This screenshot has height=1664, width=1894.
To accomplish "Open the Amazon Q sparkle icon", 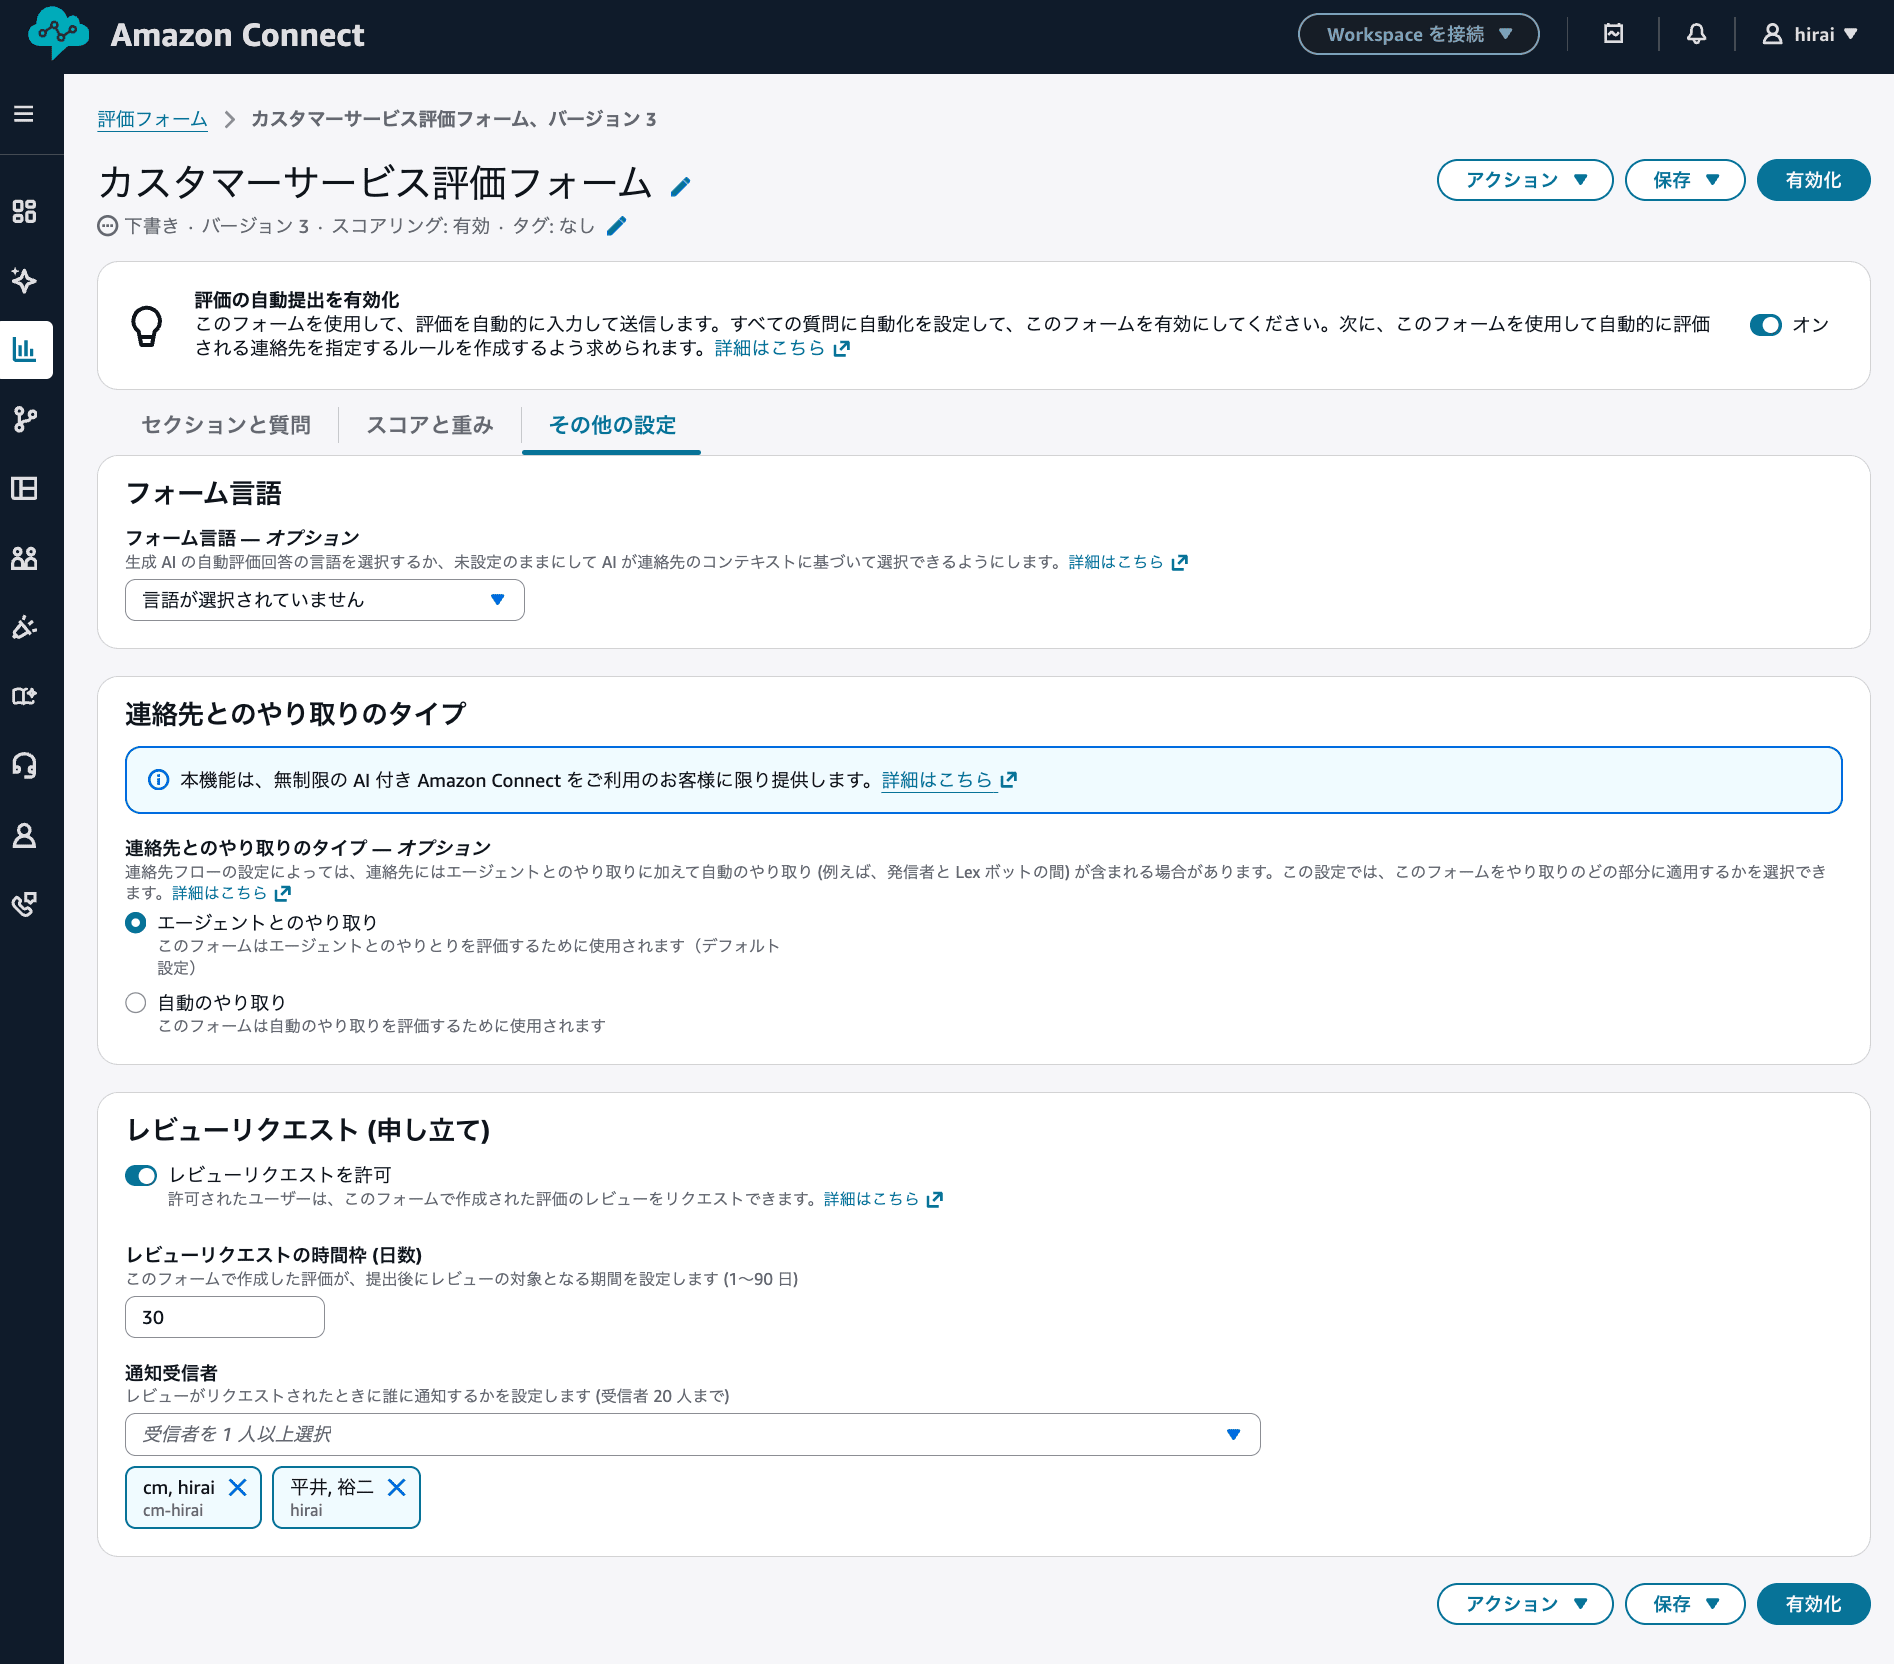I will [26, 281].
